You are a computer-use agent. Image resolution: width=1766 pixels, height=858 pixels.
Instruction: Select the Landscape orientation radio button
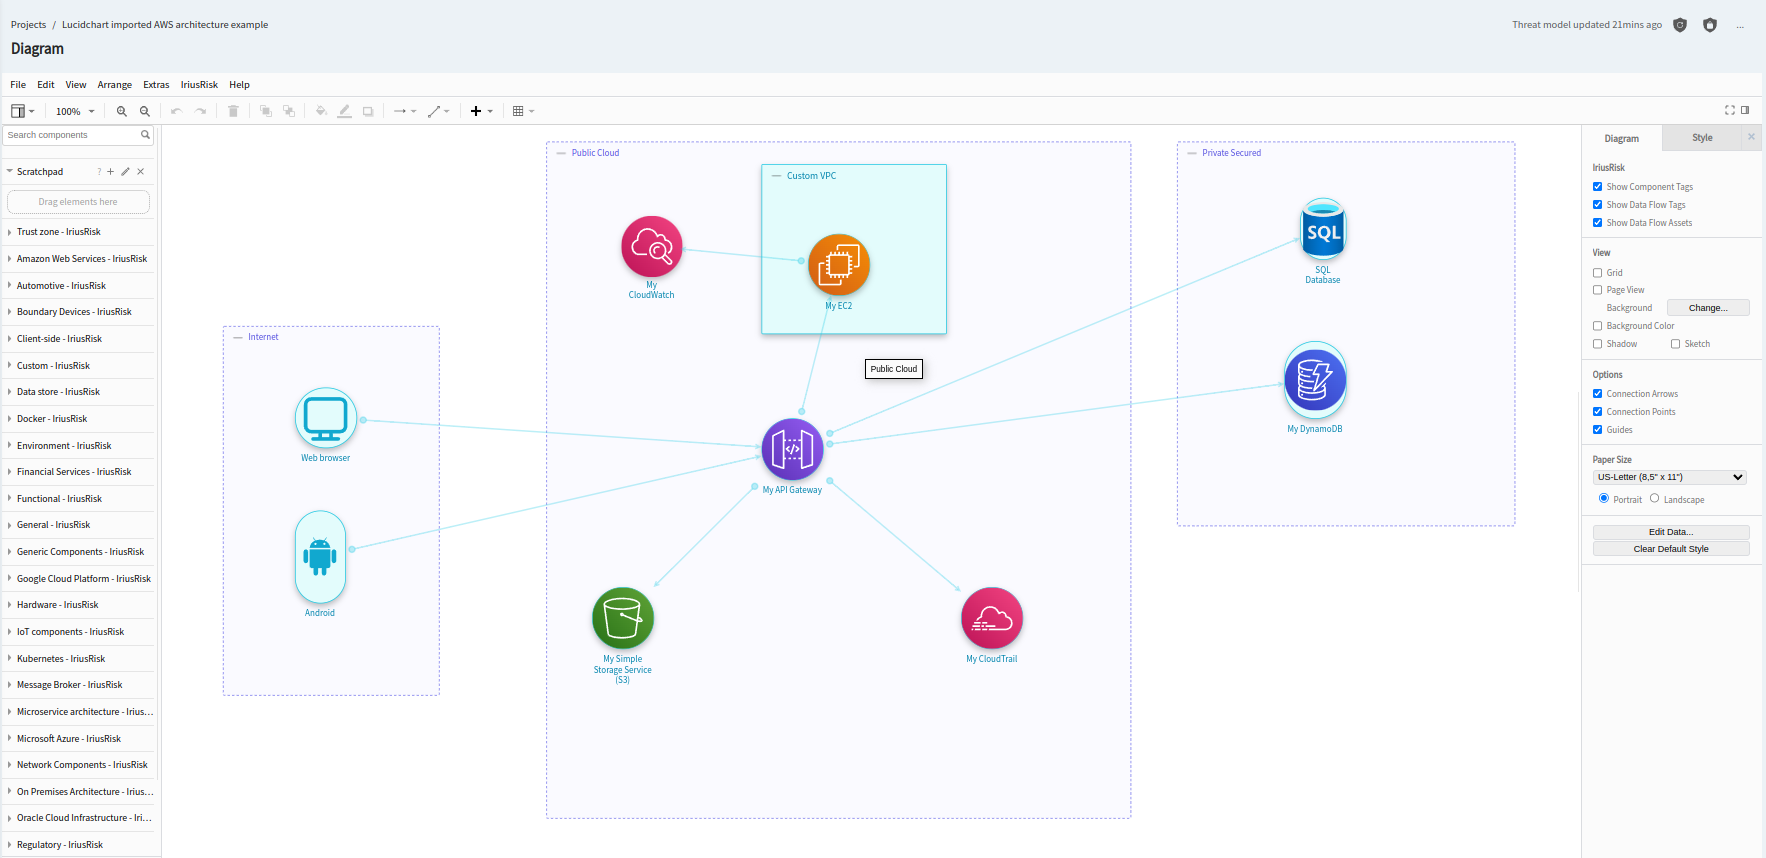[x=1654, y=498]
